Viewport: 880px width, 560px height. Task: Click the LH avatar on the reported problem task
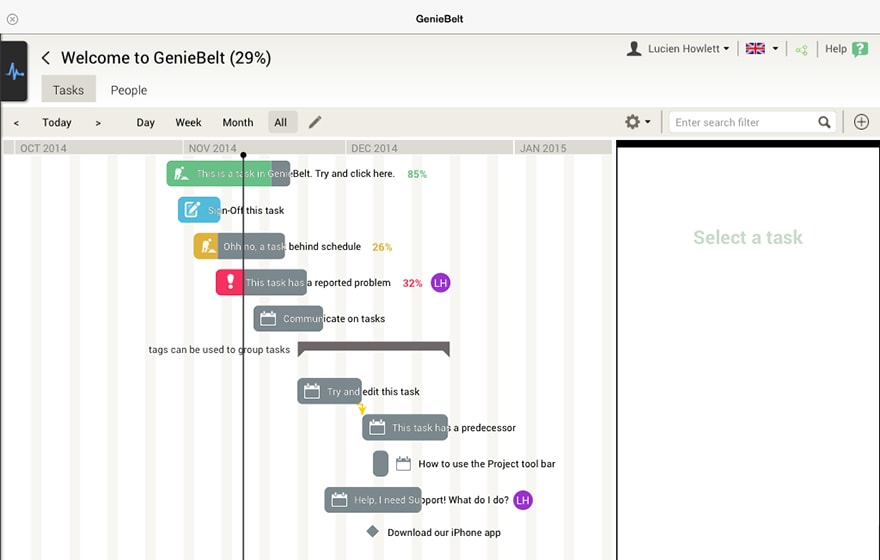pyautogui.click(x=441, y=283)
